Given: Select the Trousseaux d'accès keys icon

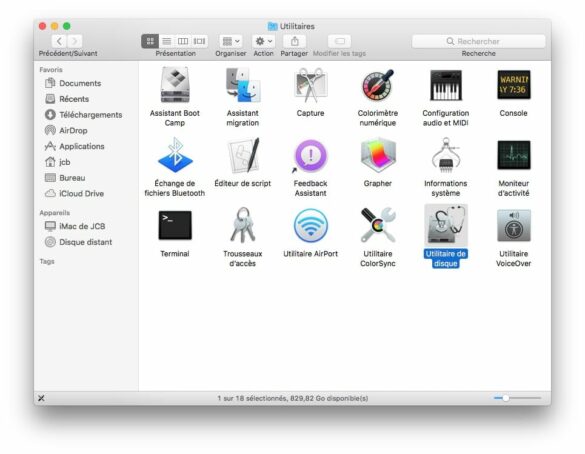Looking at the screenshot, I should point(243,225).
